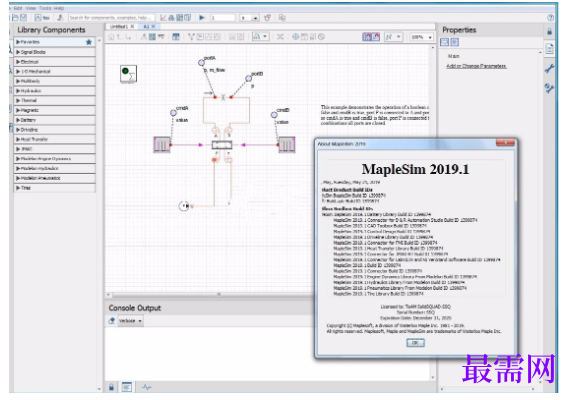
Task: Open the Verbose console level dropdown
Action: pyautogui.click(x=130, y=321)
